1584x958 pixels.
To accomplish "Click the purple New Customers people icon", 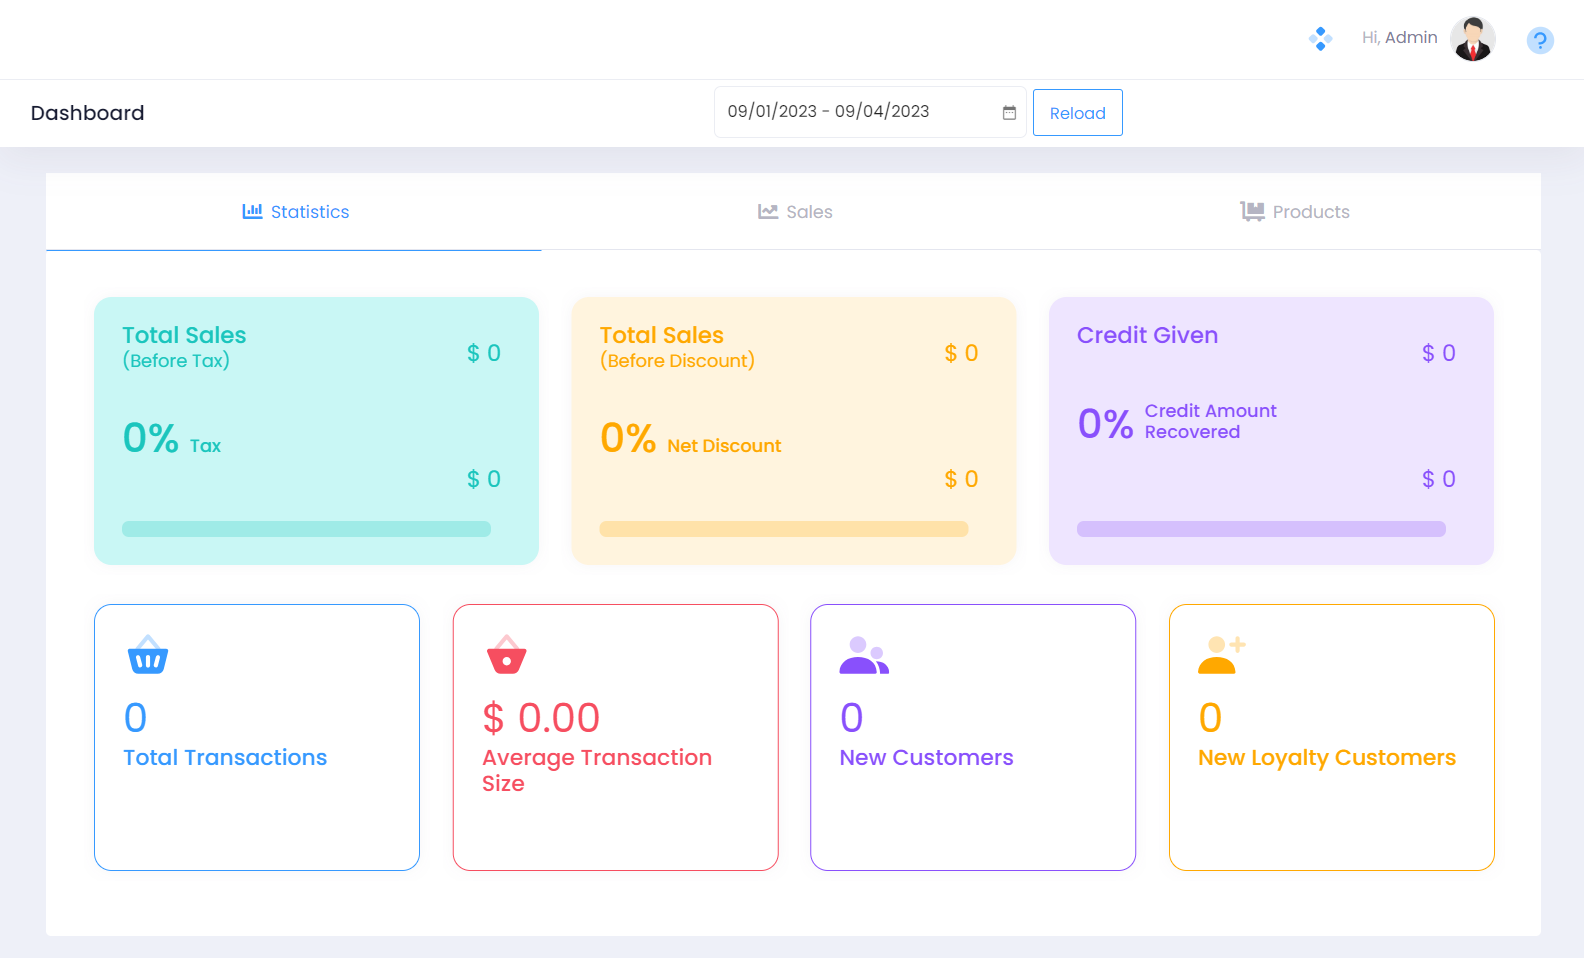I will [x=864, y=655].
